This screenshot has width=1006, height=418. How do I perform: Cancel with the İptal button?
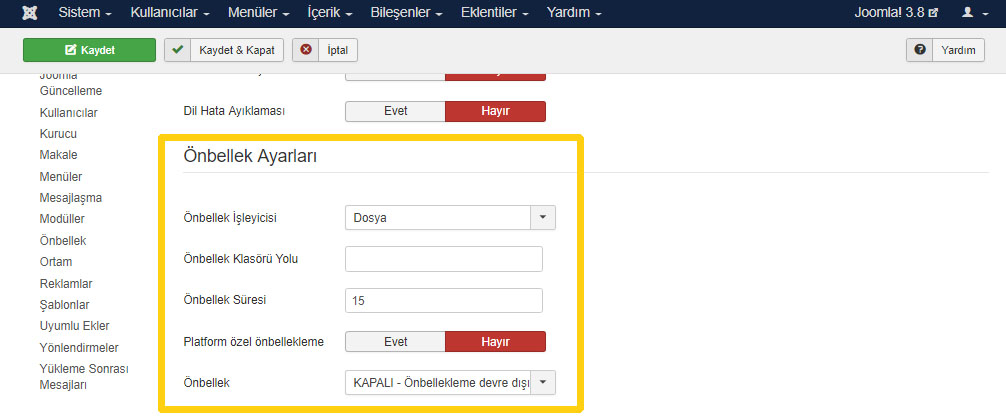tap(325, 50)
